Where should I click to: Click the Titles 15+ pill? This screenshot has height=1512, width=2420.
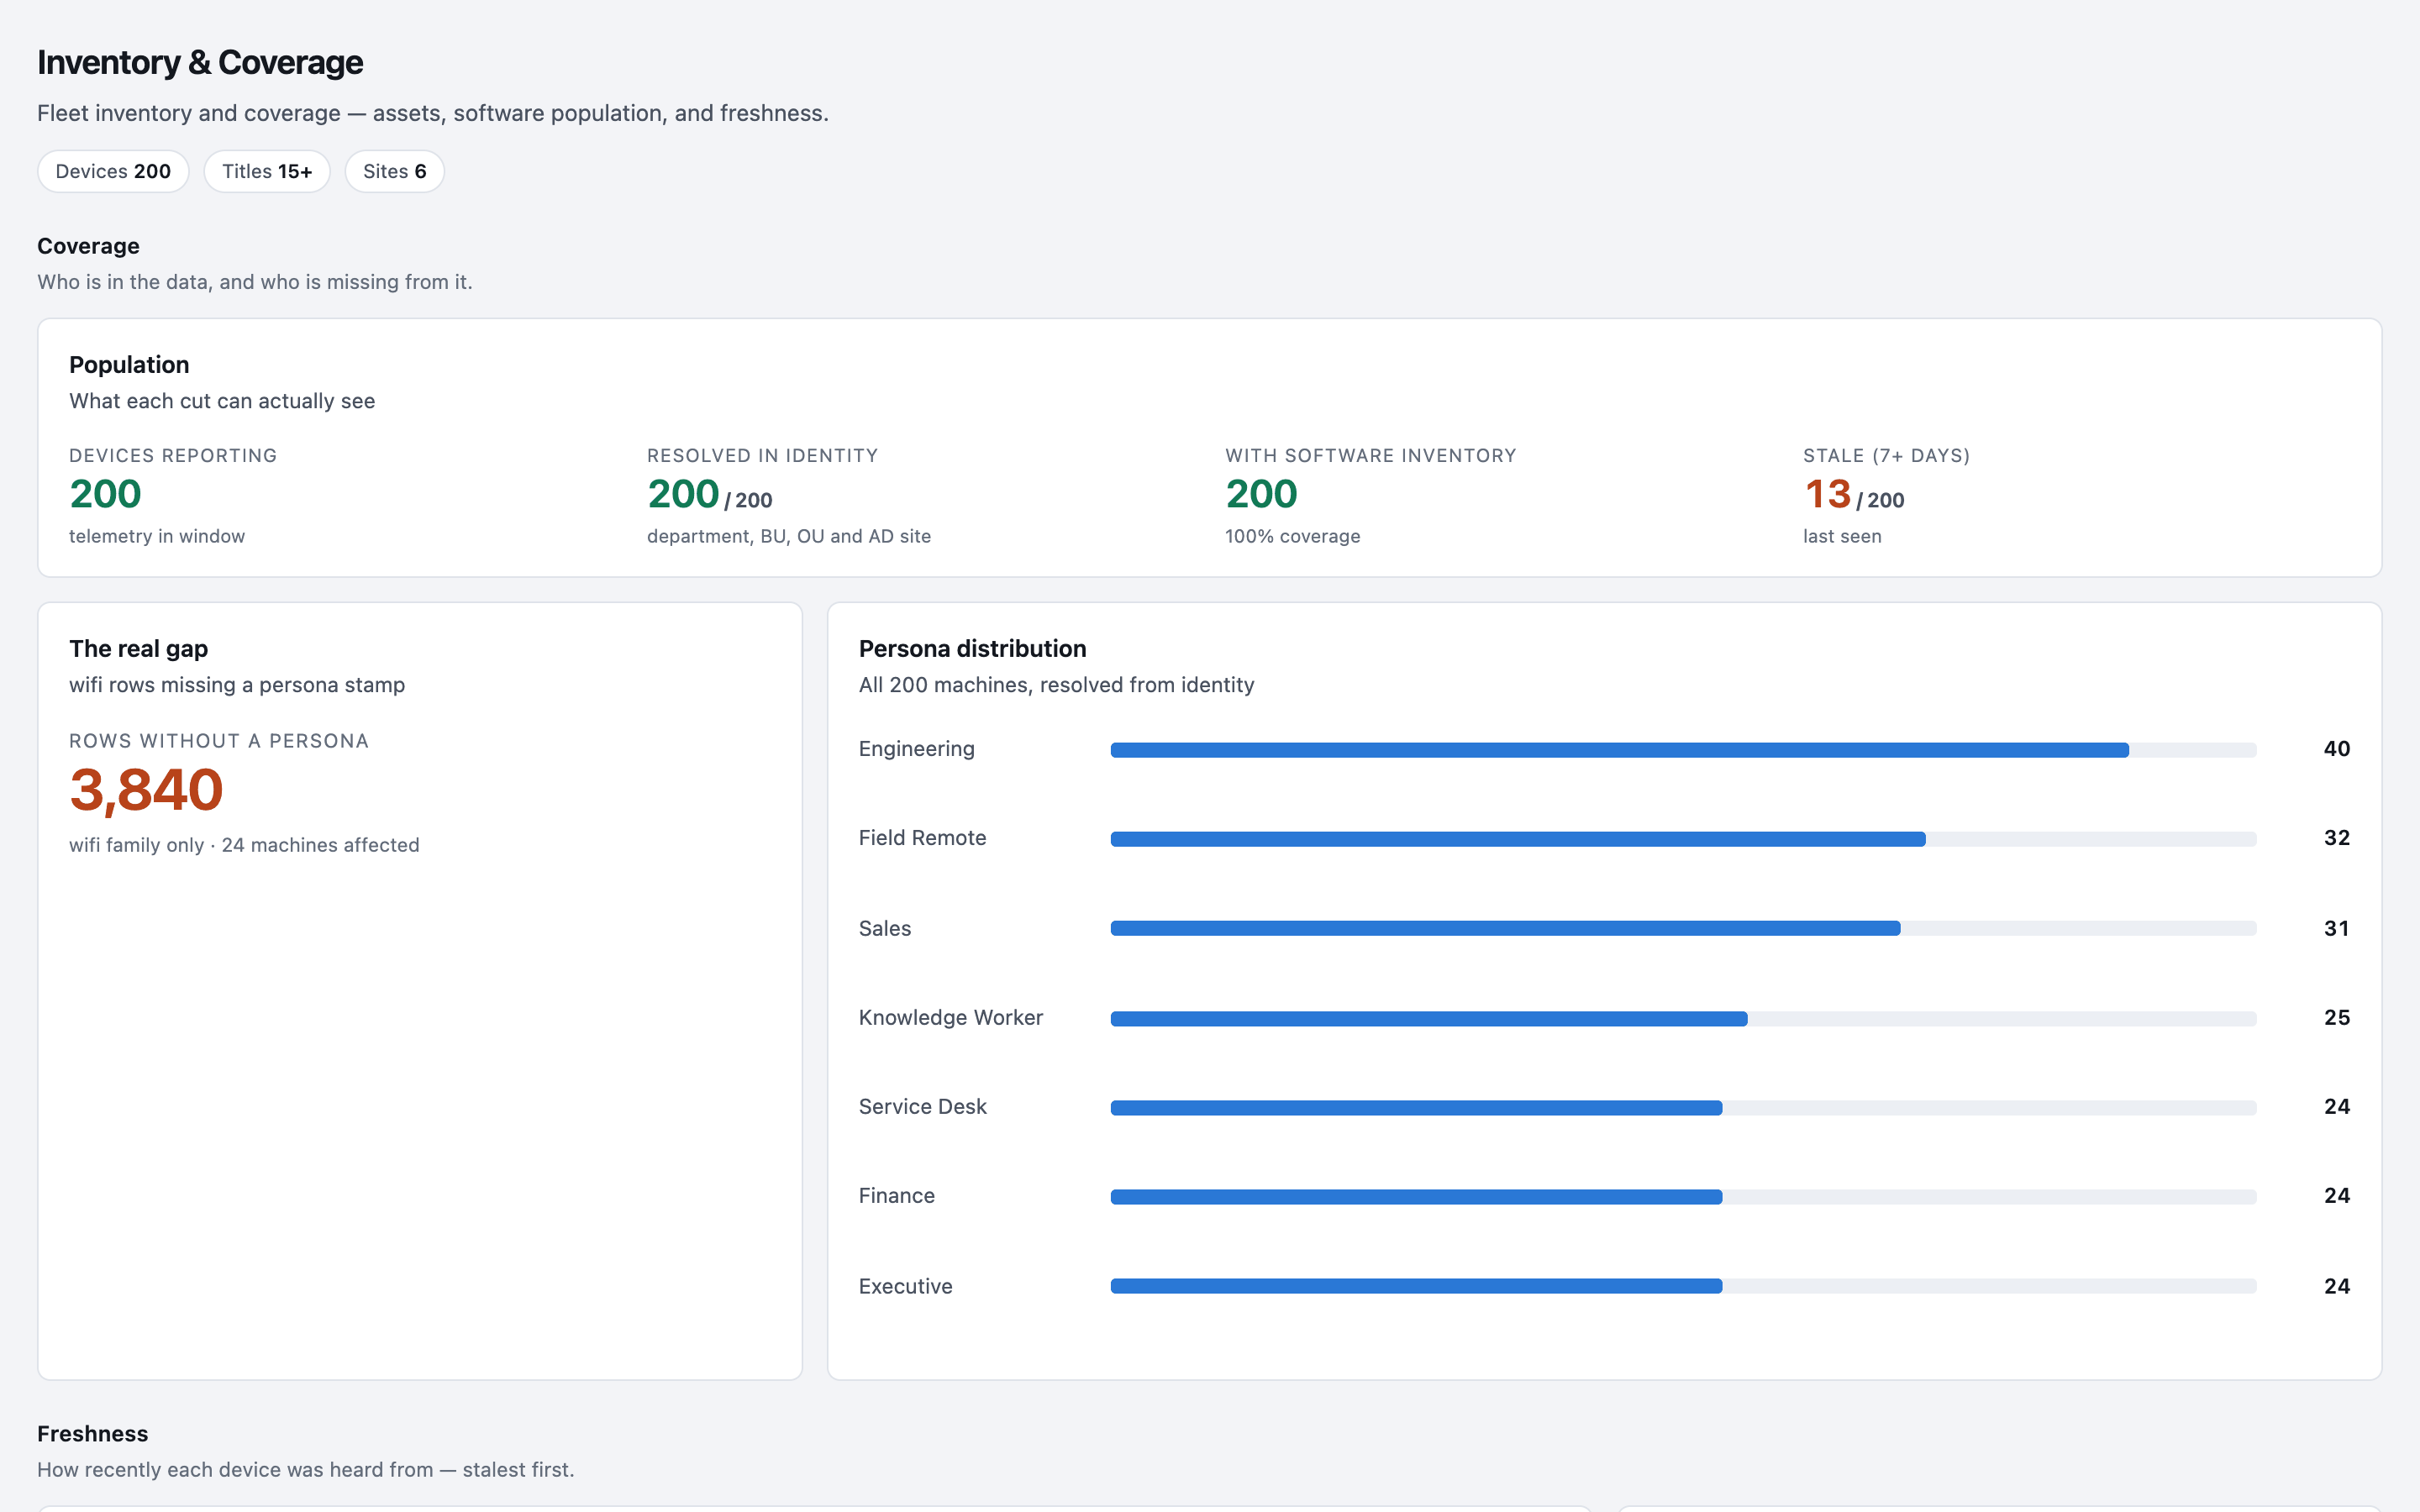(x=267, y=171)
